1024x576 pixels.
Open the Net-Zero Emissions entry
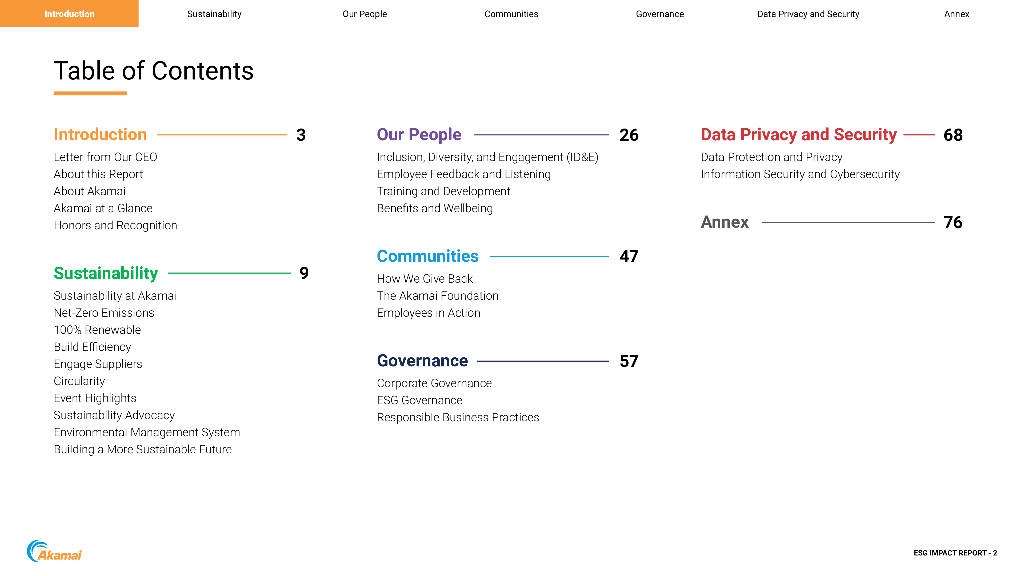coord(104,313)
